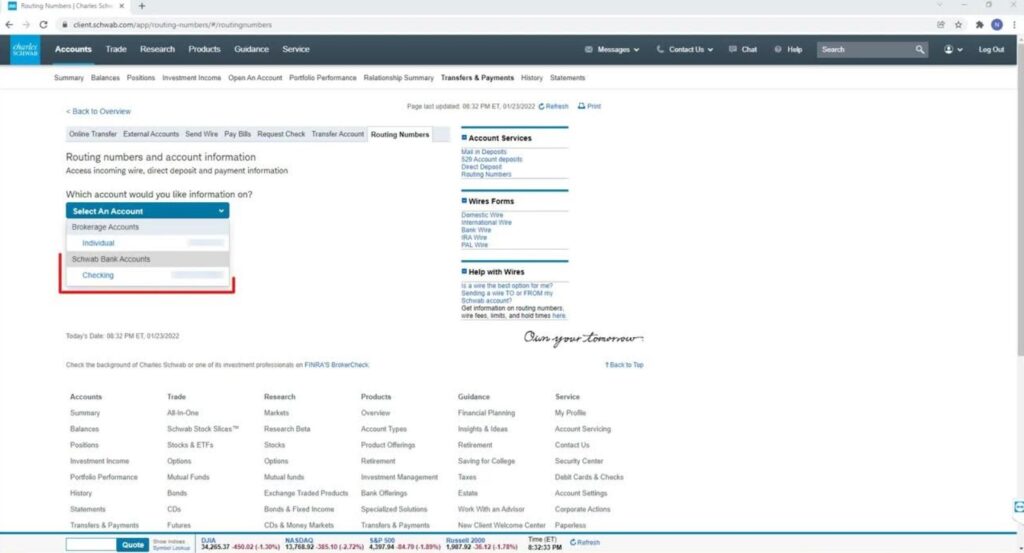Go to the Positions sub-navigation item

(140, 78)
